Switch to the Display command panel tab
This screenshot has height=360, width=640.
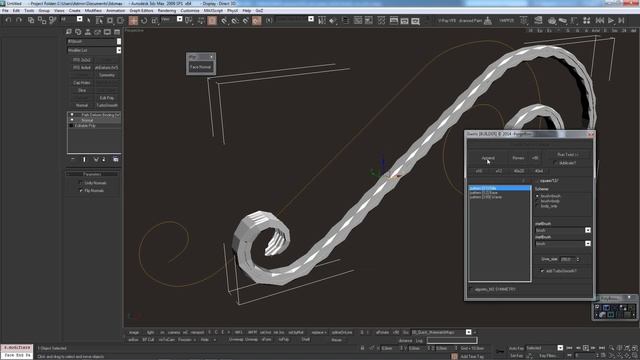click(107, 32)
